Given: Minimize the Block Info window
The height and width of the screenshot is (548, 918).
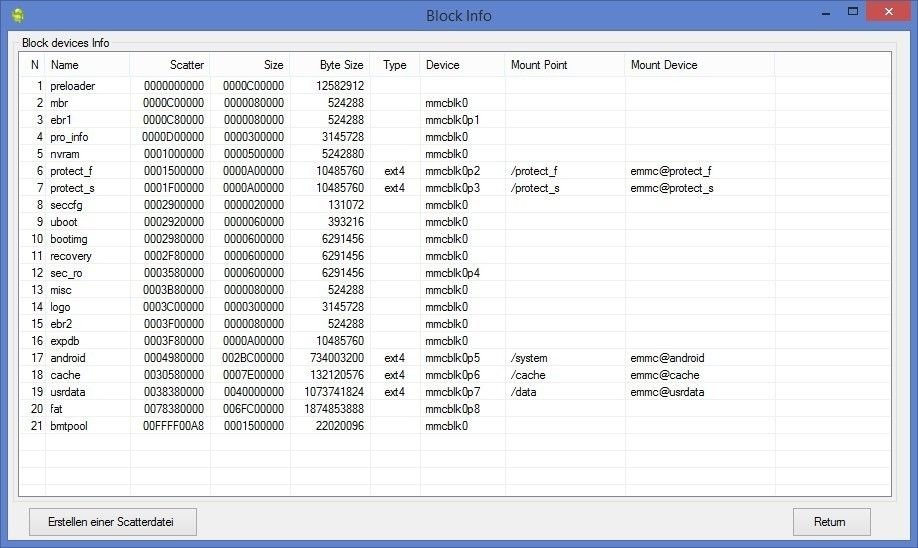Looking at the screenshot, I should click(x=826, y=13).
